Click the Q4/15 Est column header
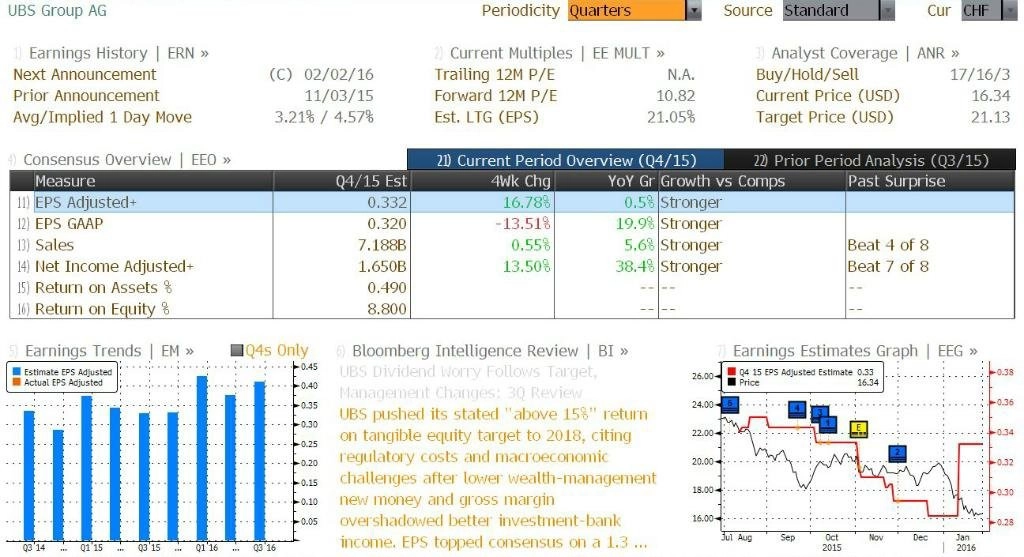The height and width of the screenshot is (557, 1024). [342, 181]
